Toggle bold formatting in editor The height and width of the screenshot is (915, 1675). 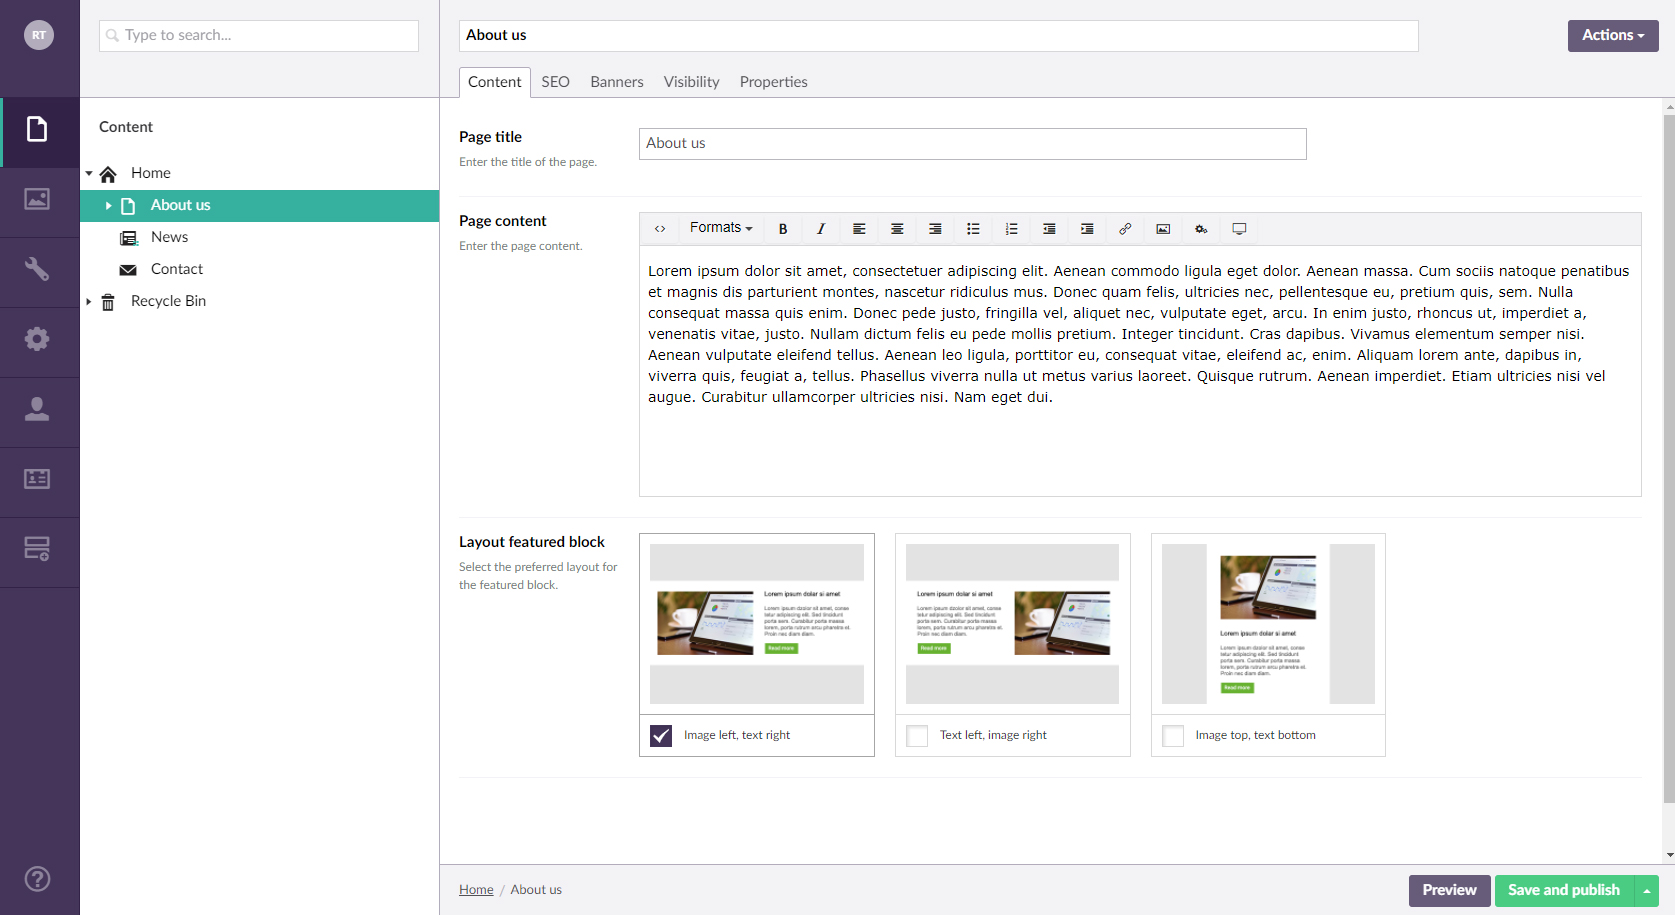(783, 229)
